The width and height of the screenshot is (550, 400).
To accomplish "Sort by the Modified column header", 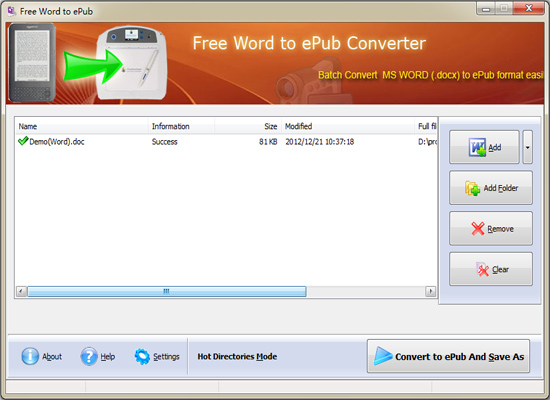I will (348, 126).
